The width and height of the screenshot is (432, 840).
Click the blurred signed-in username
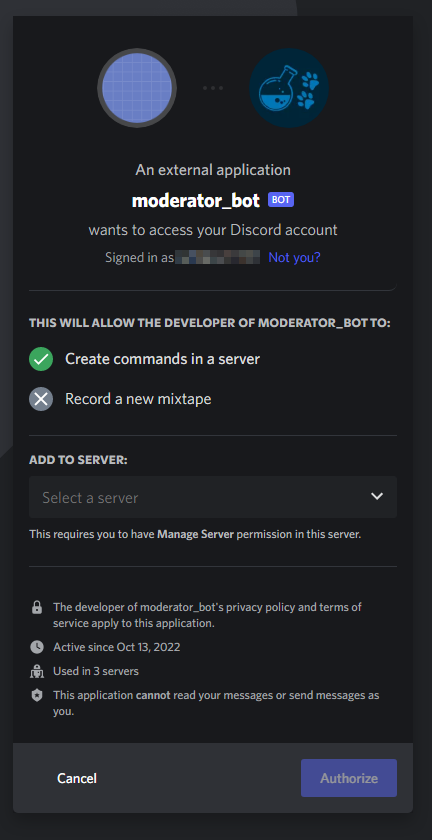click(218, 258)
